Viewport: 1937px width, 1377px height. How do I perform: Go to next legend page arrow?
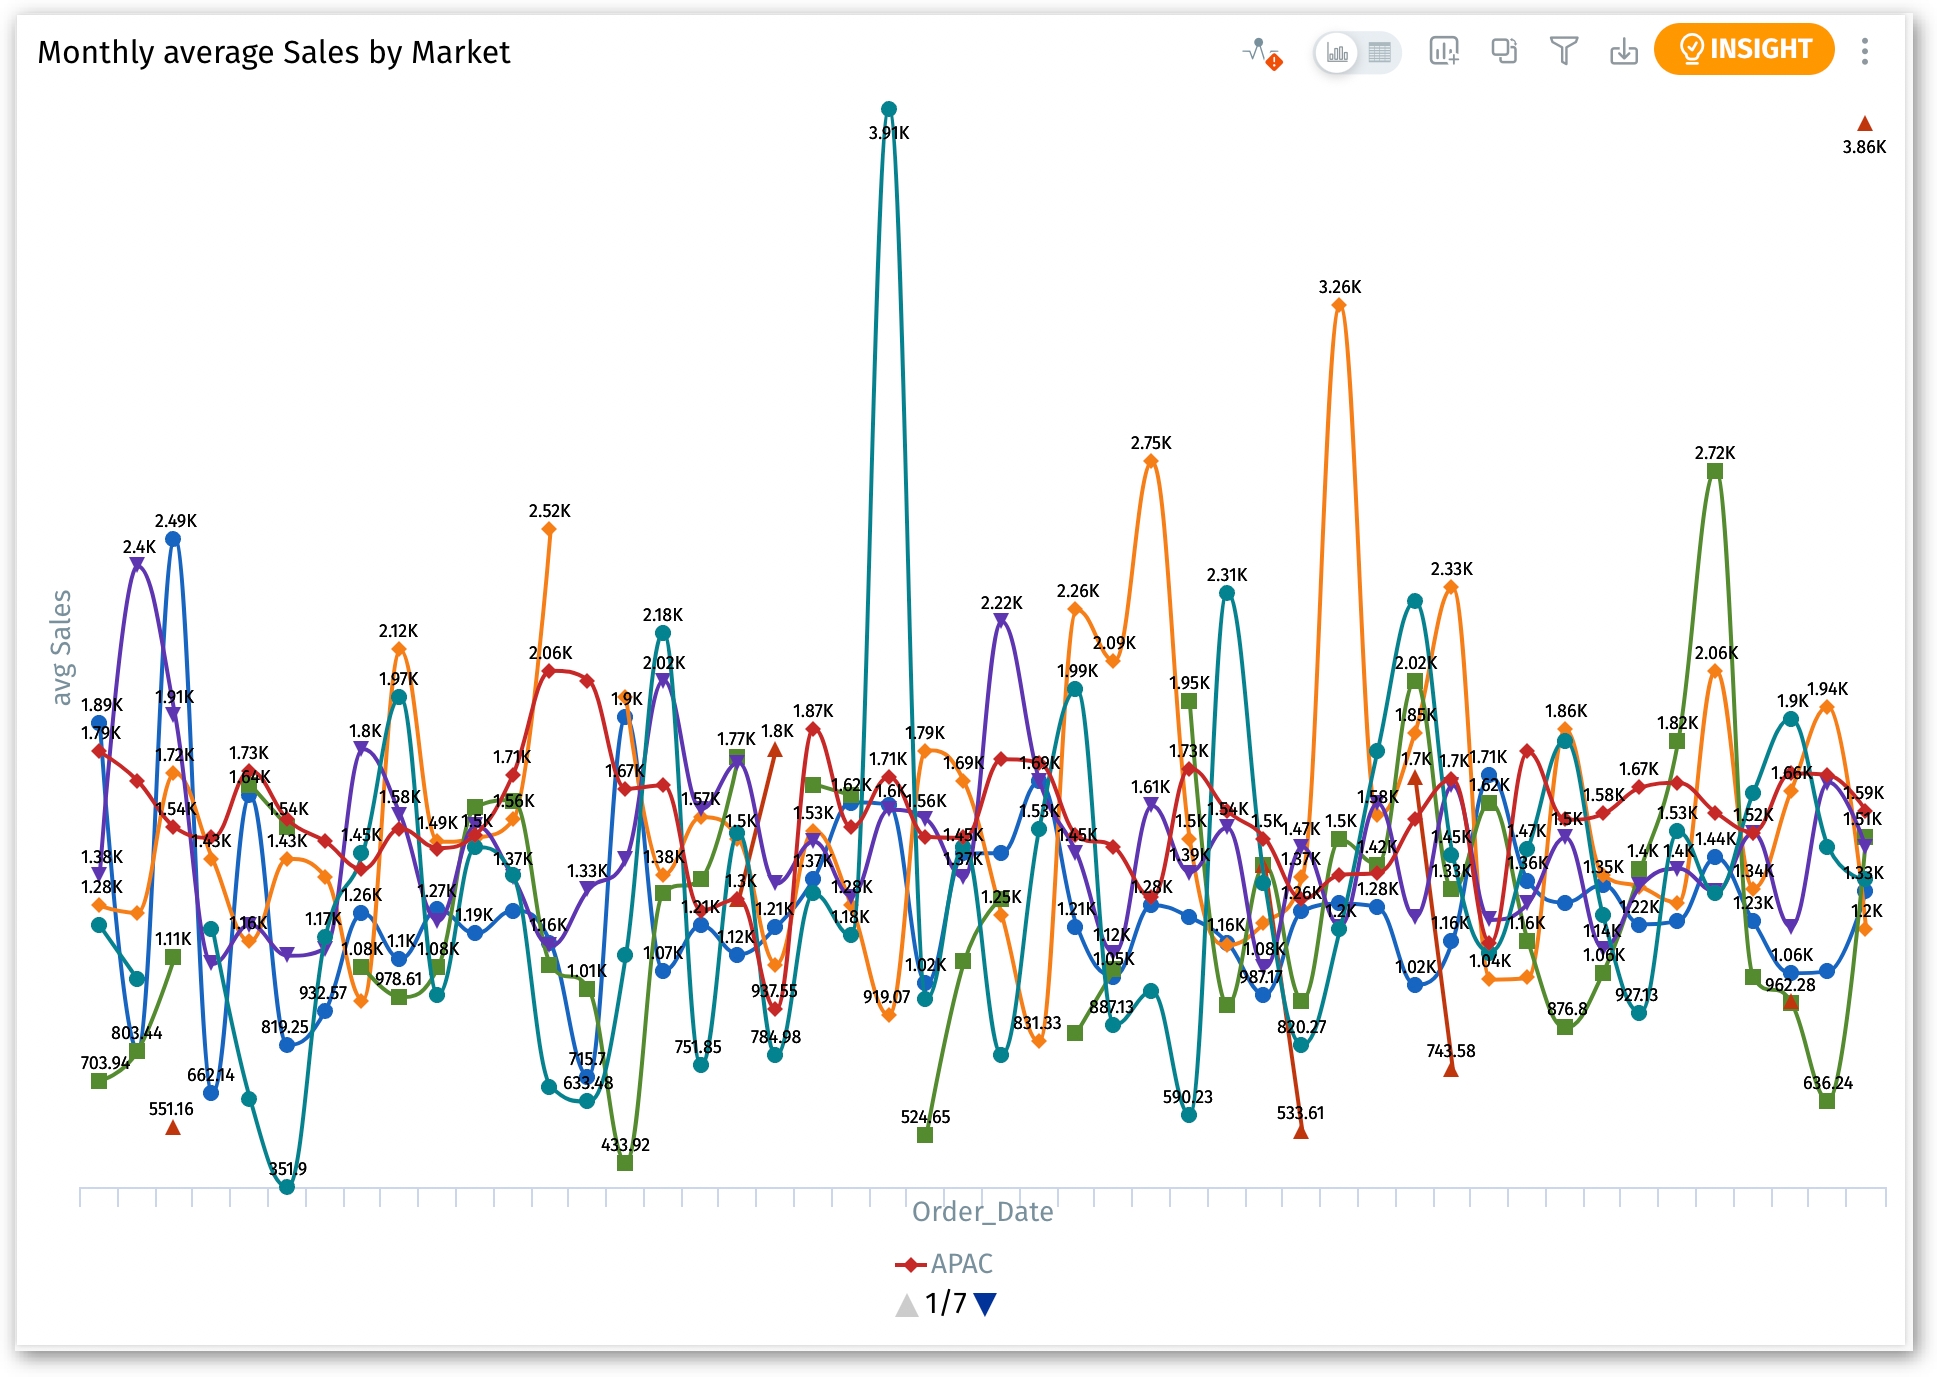coord(985,1304)
